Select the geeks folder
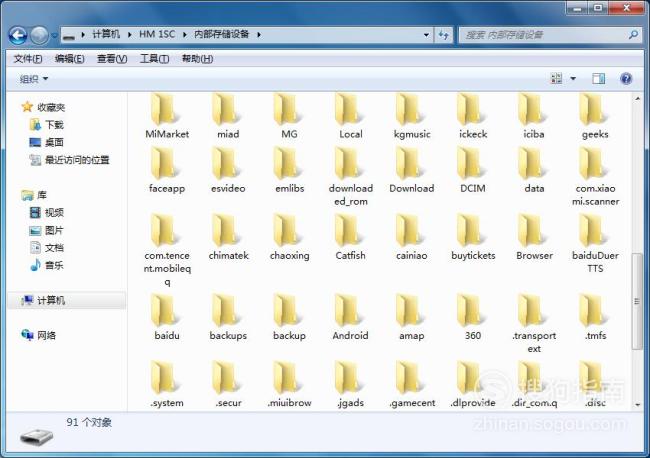Screen dimensions: 650x458 click(x=595, y=117)
